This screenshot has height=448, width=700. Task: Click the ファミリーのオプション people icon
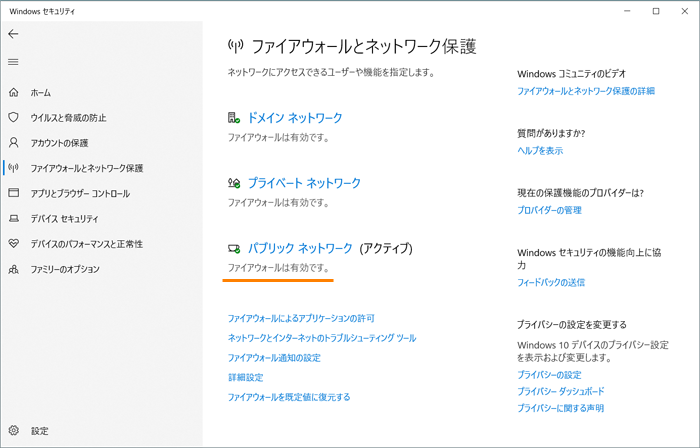coord(13,269)
